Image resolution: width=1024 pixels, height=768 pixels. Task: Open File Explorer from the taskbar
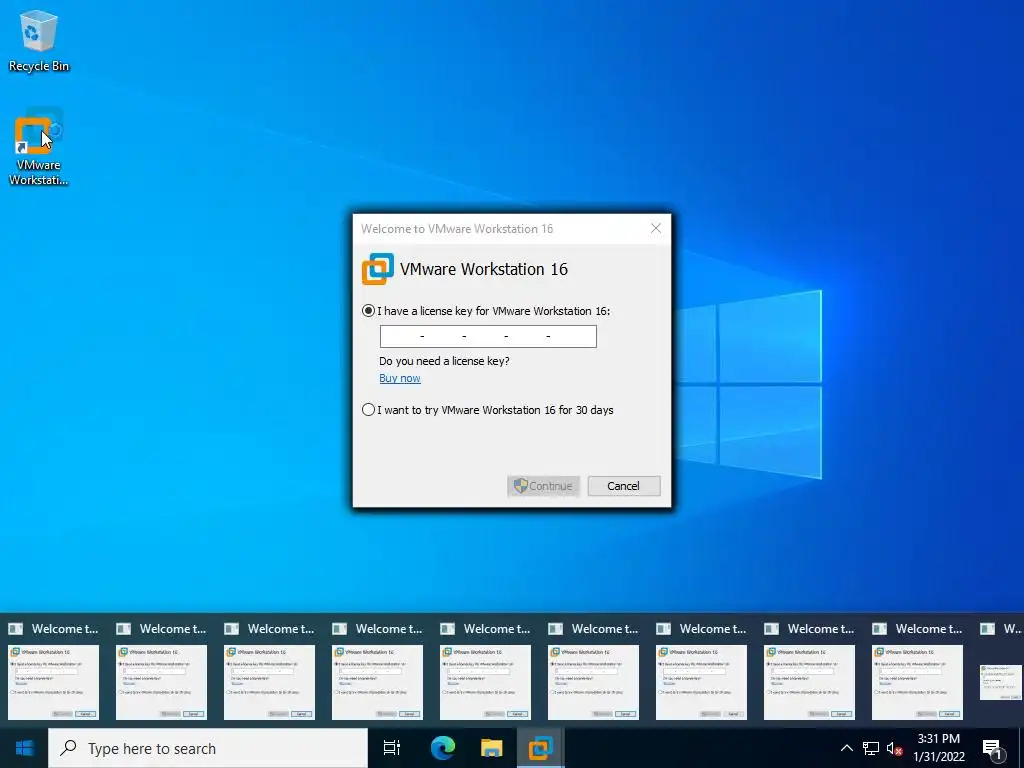click(x=491, y=748)
